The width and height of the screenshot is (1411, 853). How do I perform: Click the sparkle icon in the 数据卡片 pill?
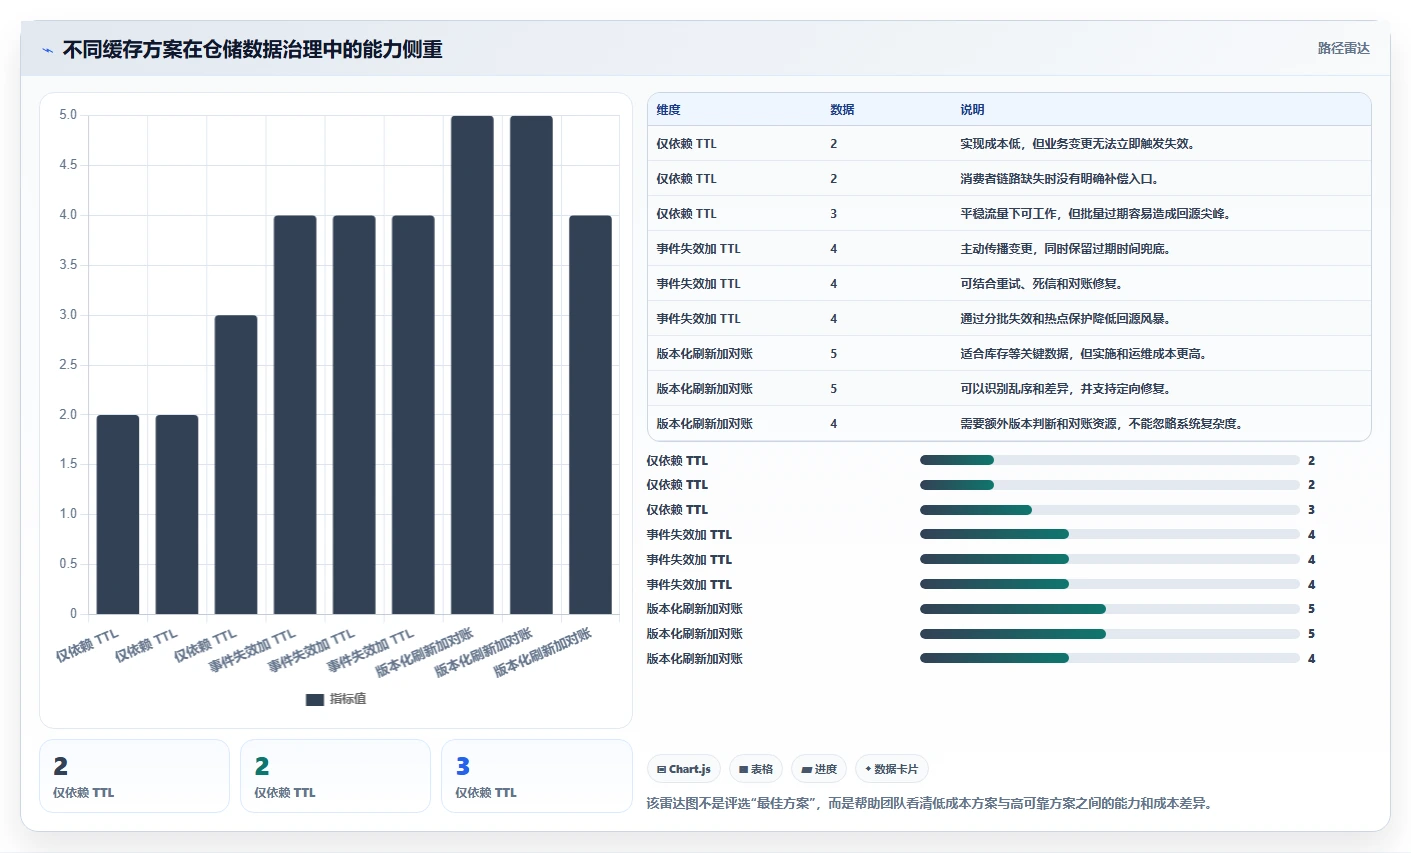(868, 769)
